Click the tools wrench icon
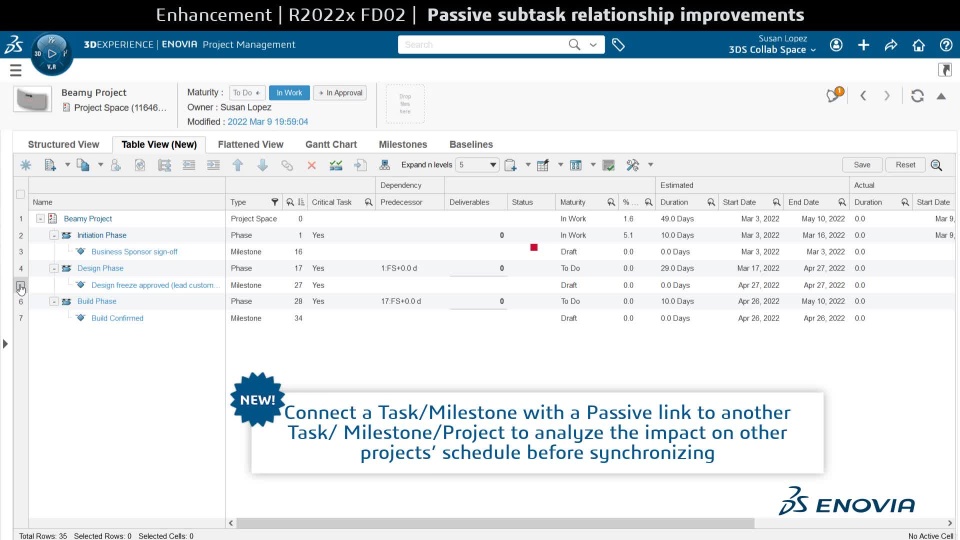Image resolution: width=960 pixels, height=540 pixels. click(x=632, y=165)
